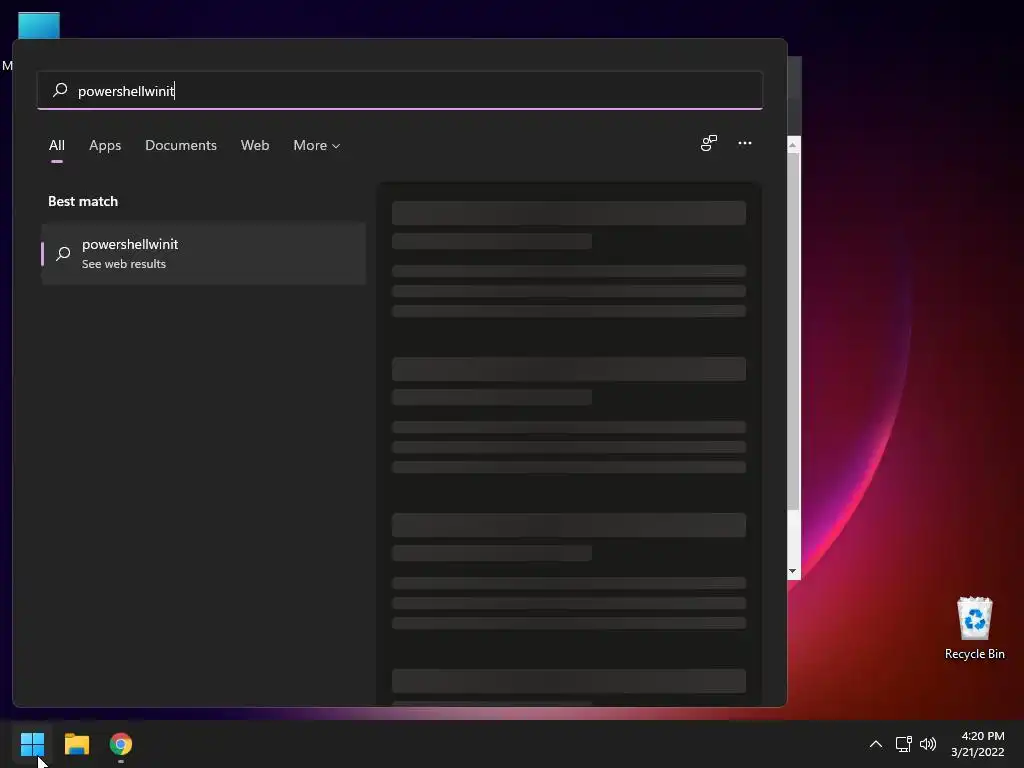This screenshot has height=768, width=1024.
Task: Click the search box containing powershellwinit
Action: [x=400, y=91]
